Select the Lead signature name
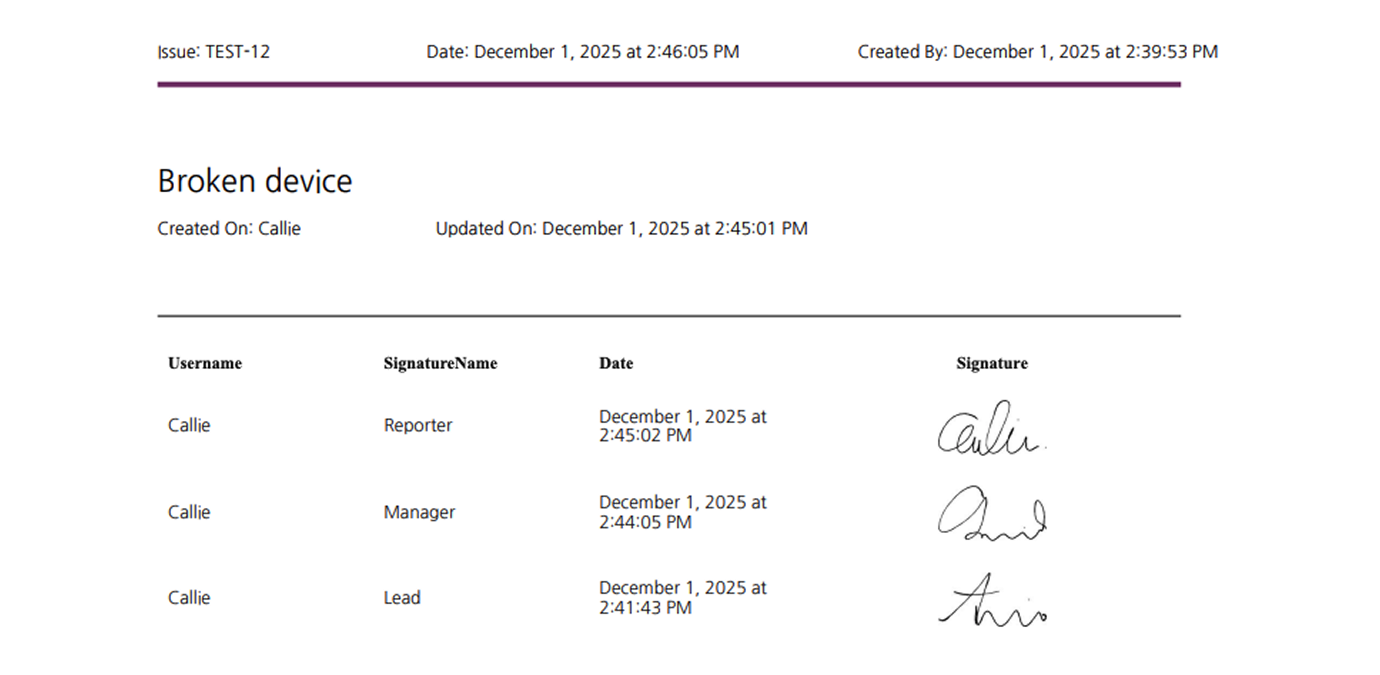Viewport: 1380px width, 675px height. tap(402, 598)
